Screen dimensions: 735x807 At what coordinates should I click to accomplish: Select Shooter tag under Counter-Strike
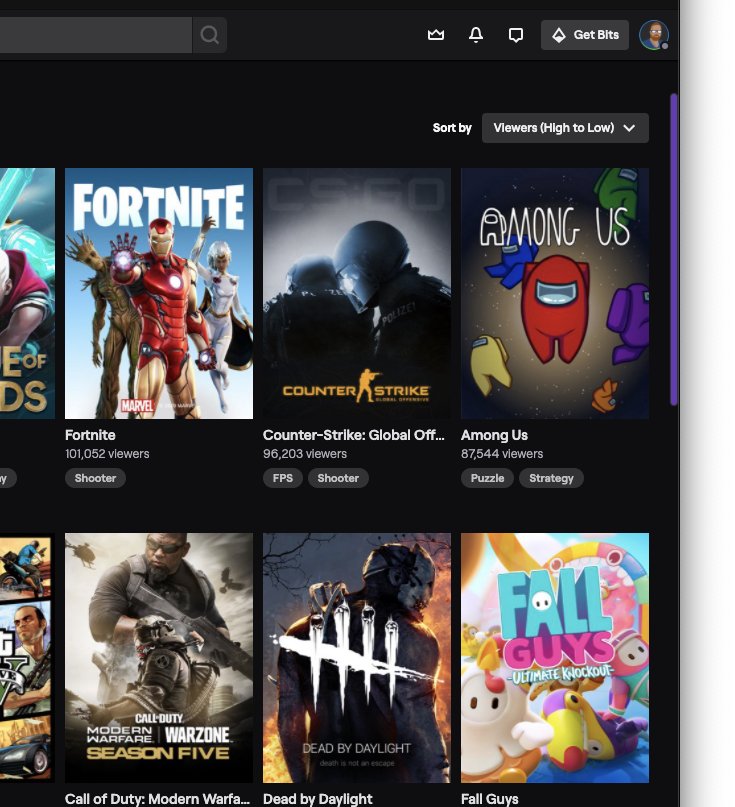(338, 478)
